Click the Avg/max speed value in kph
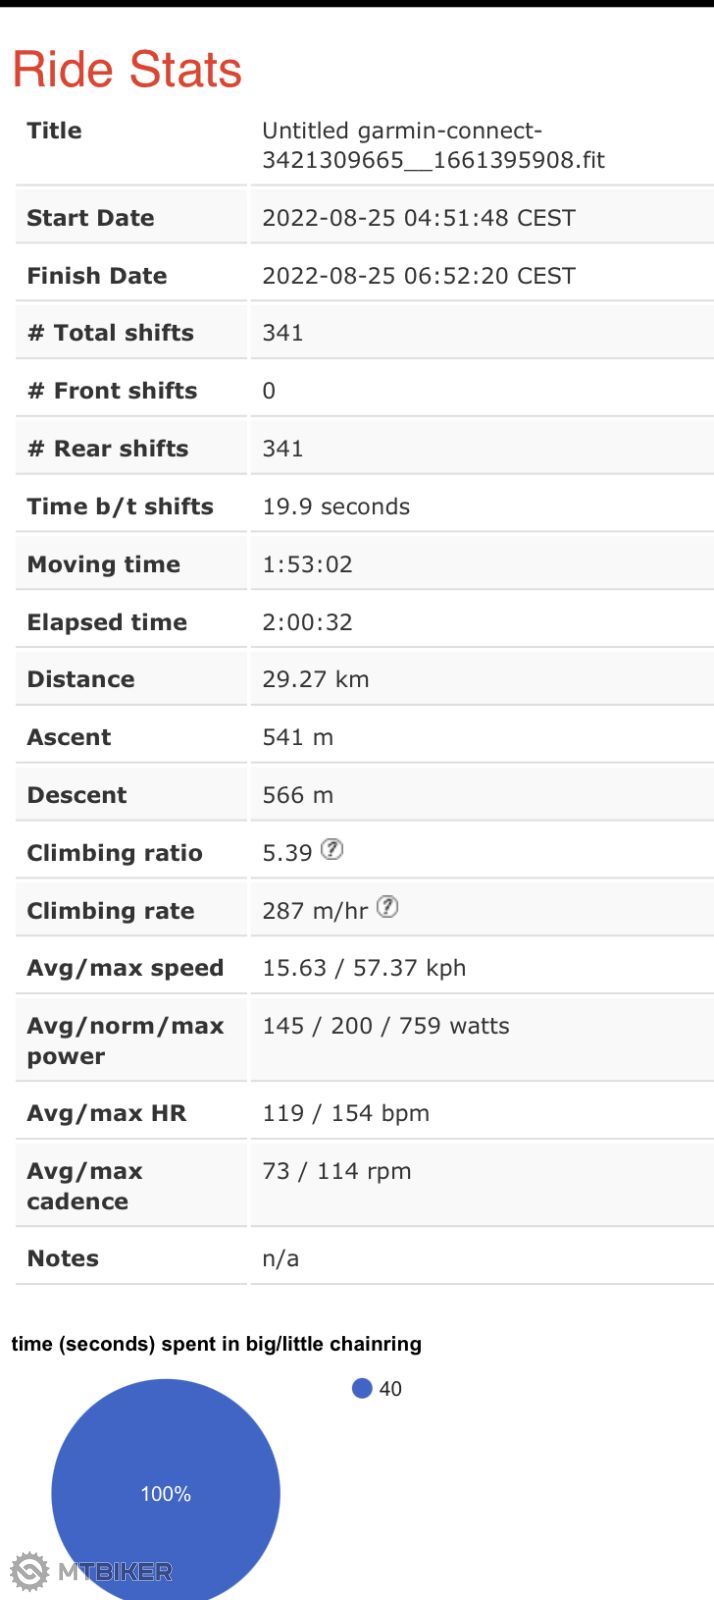This screenshot has width=714, height=1600. [364, 968]
